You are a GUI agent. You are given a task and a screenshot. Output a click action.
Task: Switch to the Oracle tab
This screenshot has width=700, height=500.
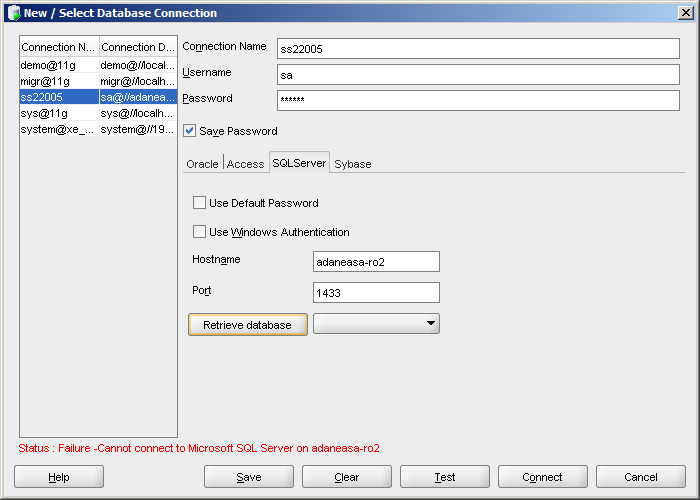pos(202,164)
